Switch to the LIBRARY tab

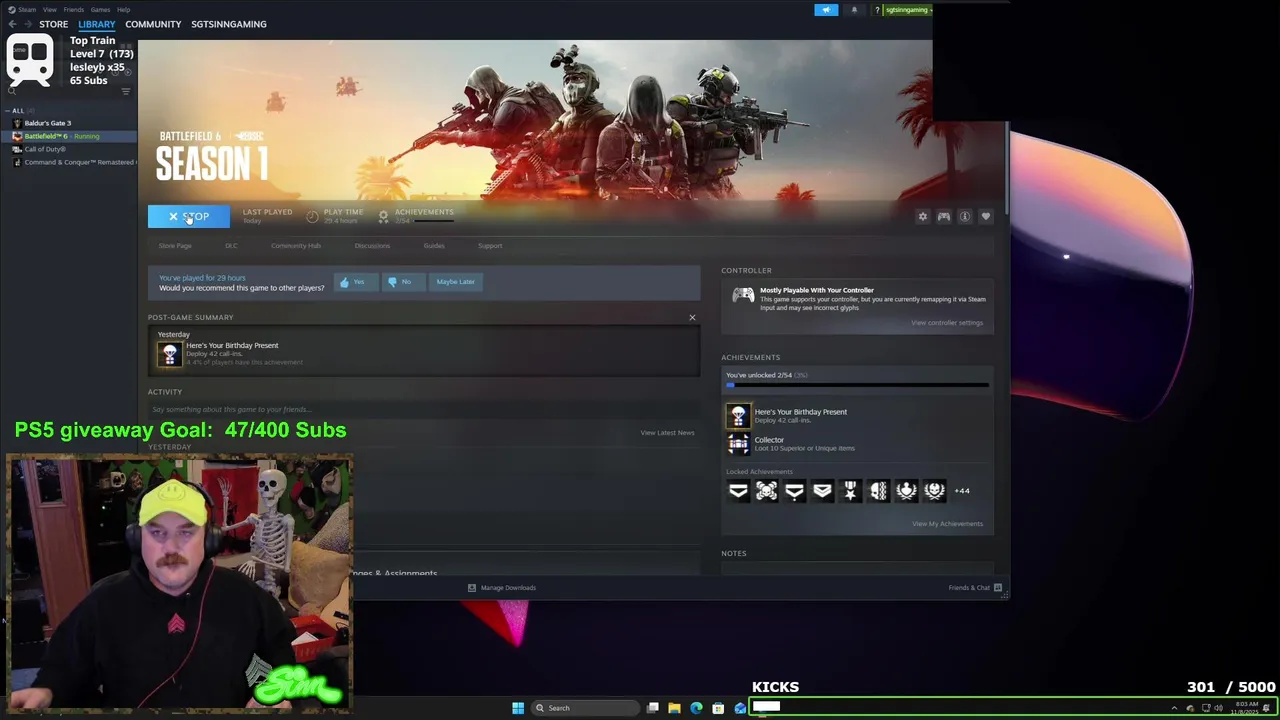click(97, 24)
